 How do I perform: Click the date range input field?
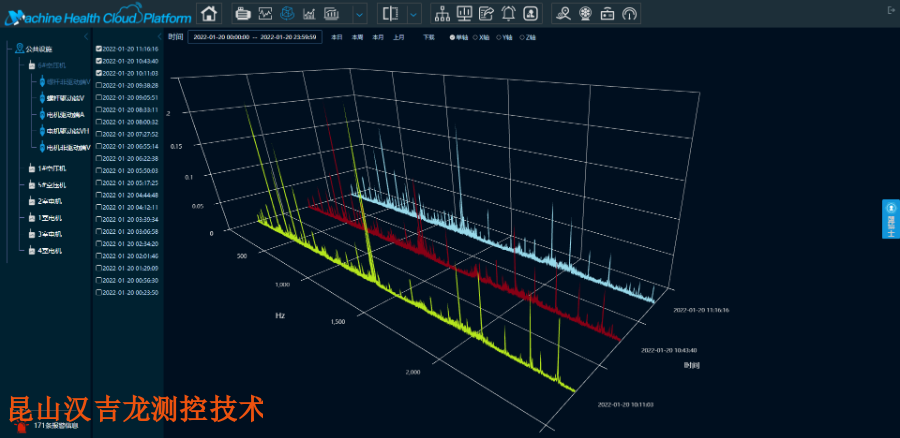pos(255,37)
